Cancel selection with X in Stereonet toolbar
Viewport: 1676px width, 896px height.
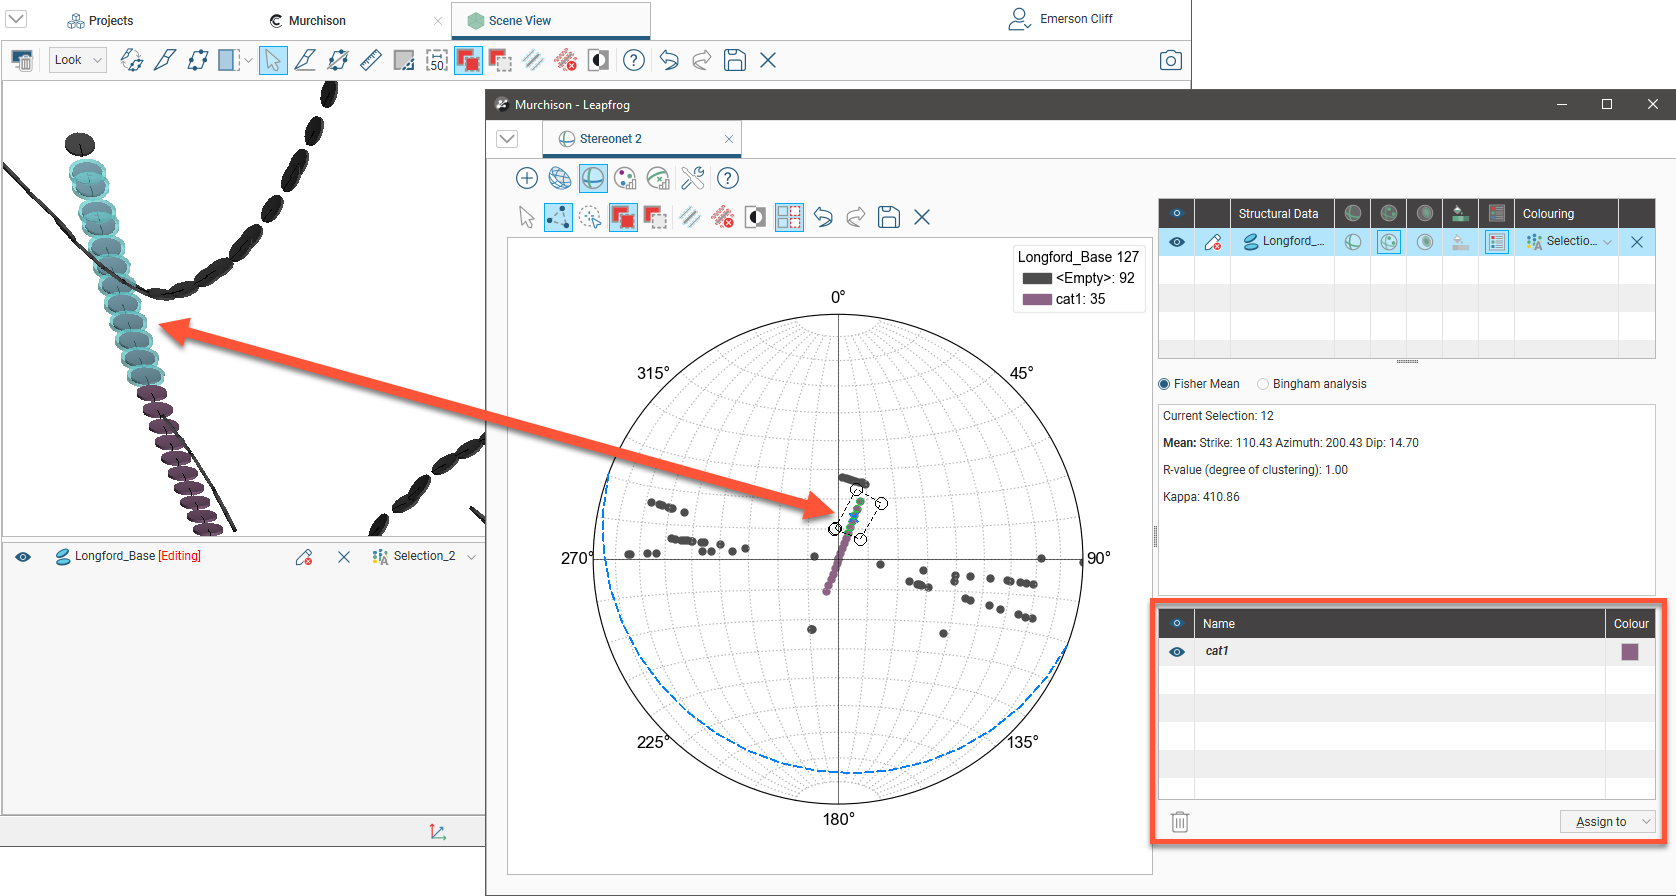(x=922, y=217)
